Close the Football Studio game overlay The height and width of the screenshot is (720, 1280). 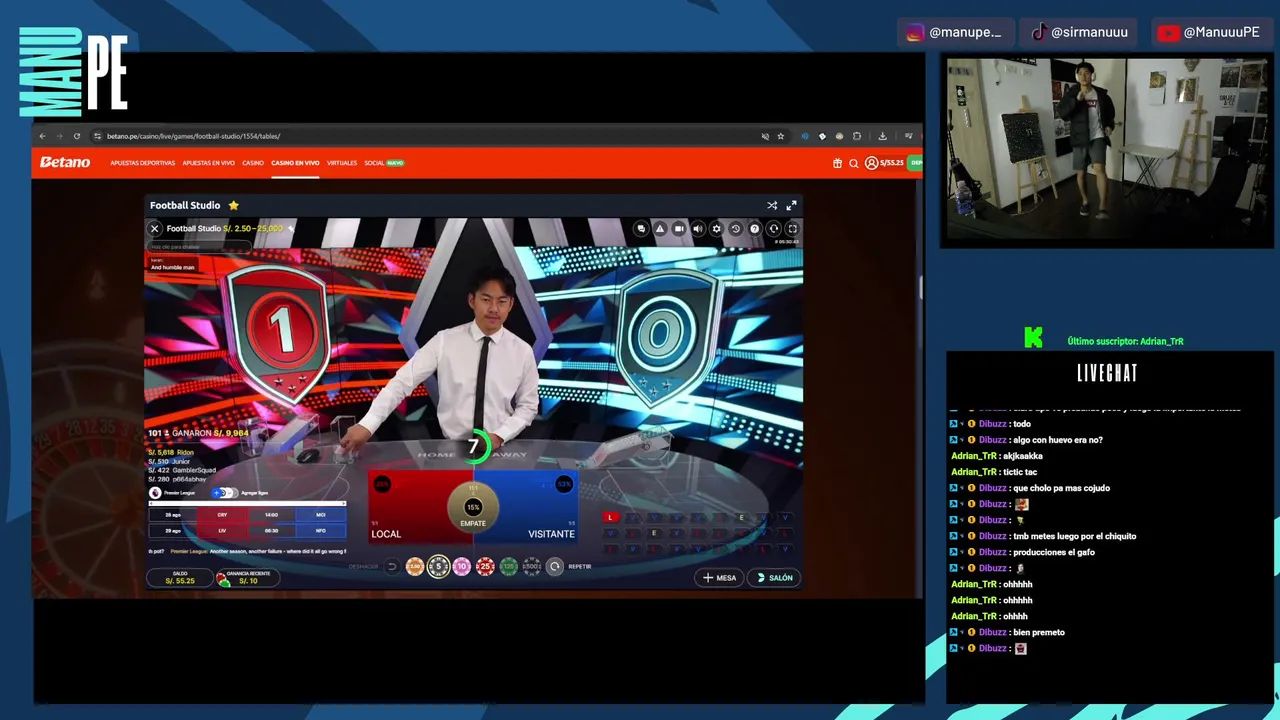pyautogui.click(x=155, y=229)
